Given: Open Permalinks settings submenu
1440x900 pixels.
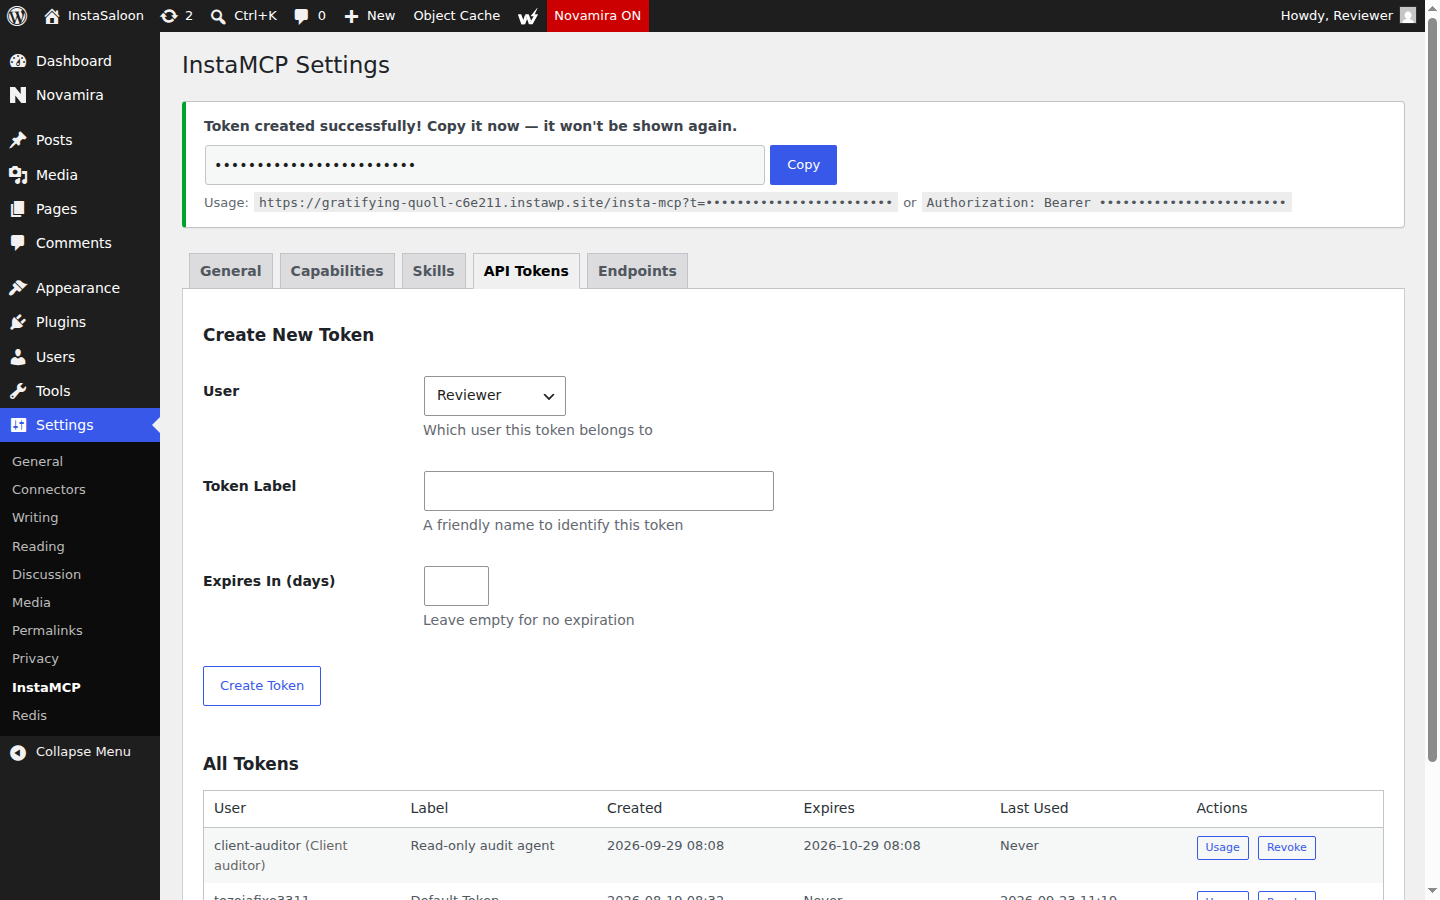Looking at the screenshot, I should click(x=47, y=631).
